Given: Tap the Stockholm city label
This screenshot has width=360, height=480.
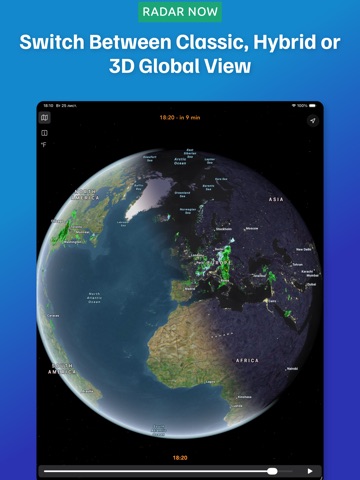Looking at the screenshot, I should 224,229.
